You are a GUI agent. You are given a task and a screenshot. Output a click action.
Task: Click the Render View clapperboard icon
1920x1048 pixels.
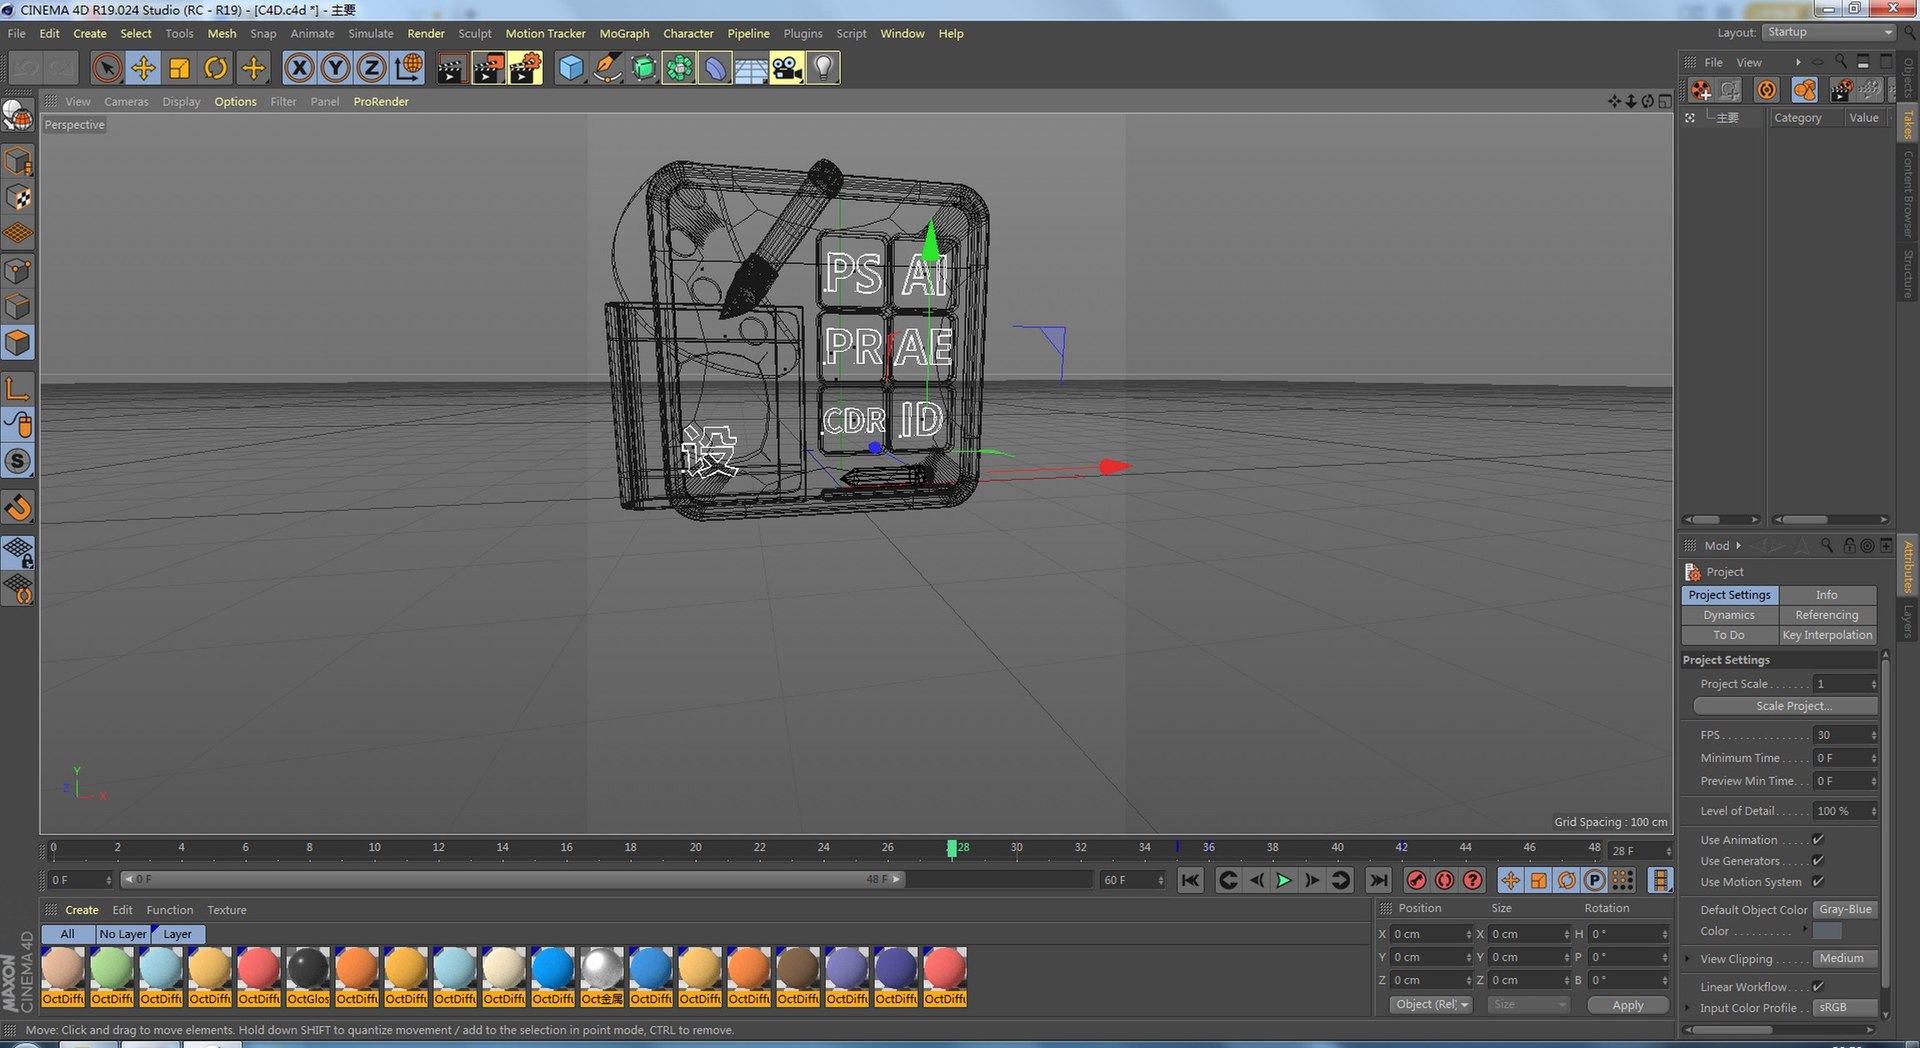click(451, 68)
